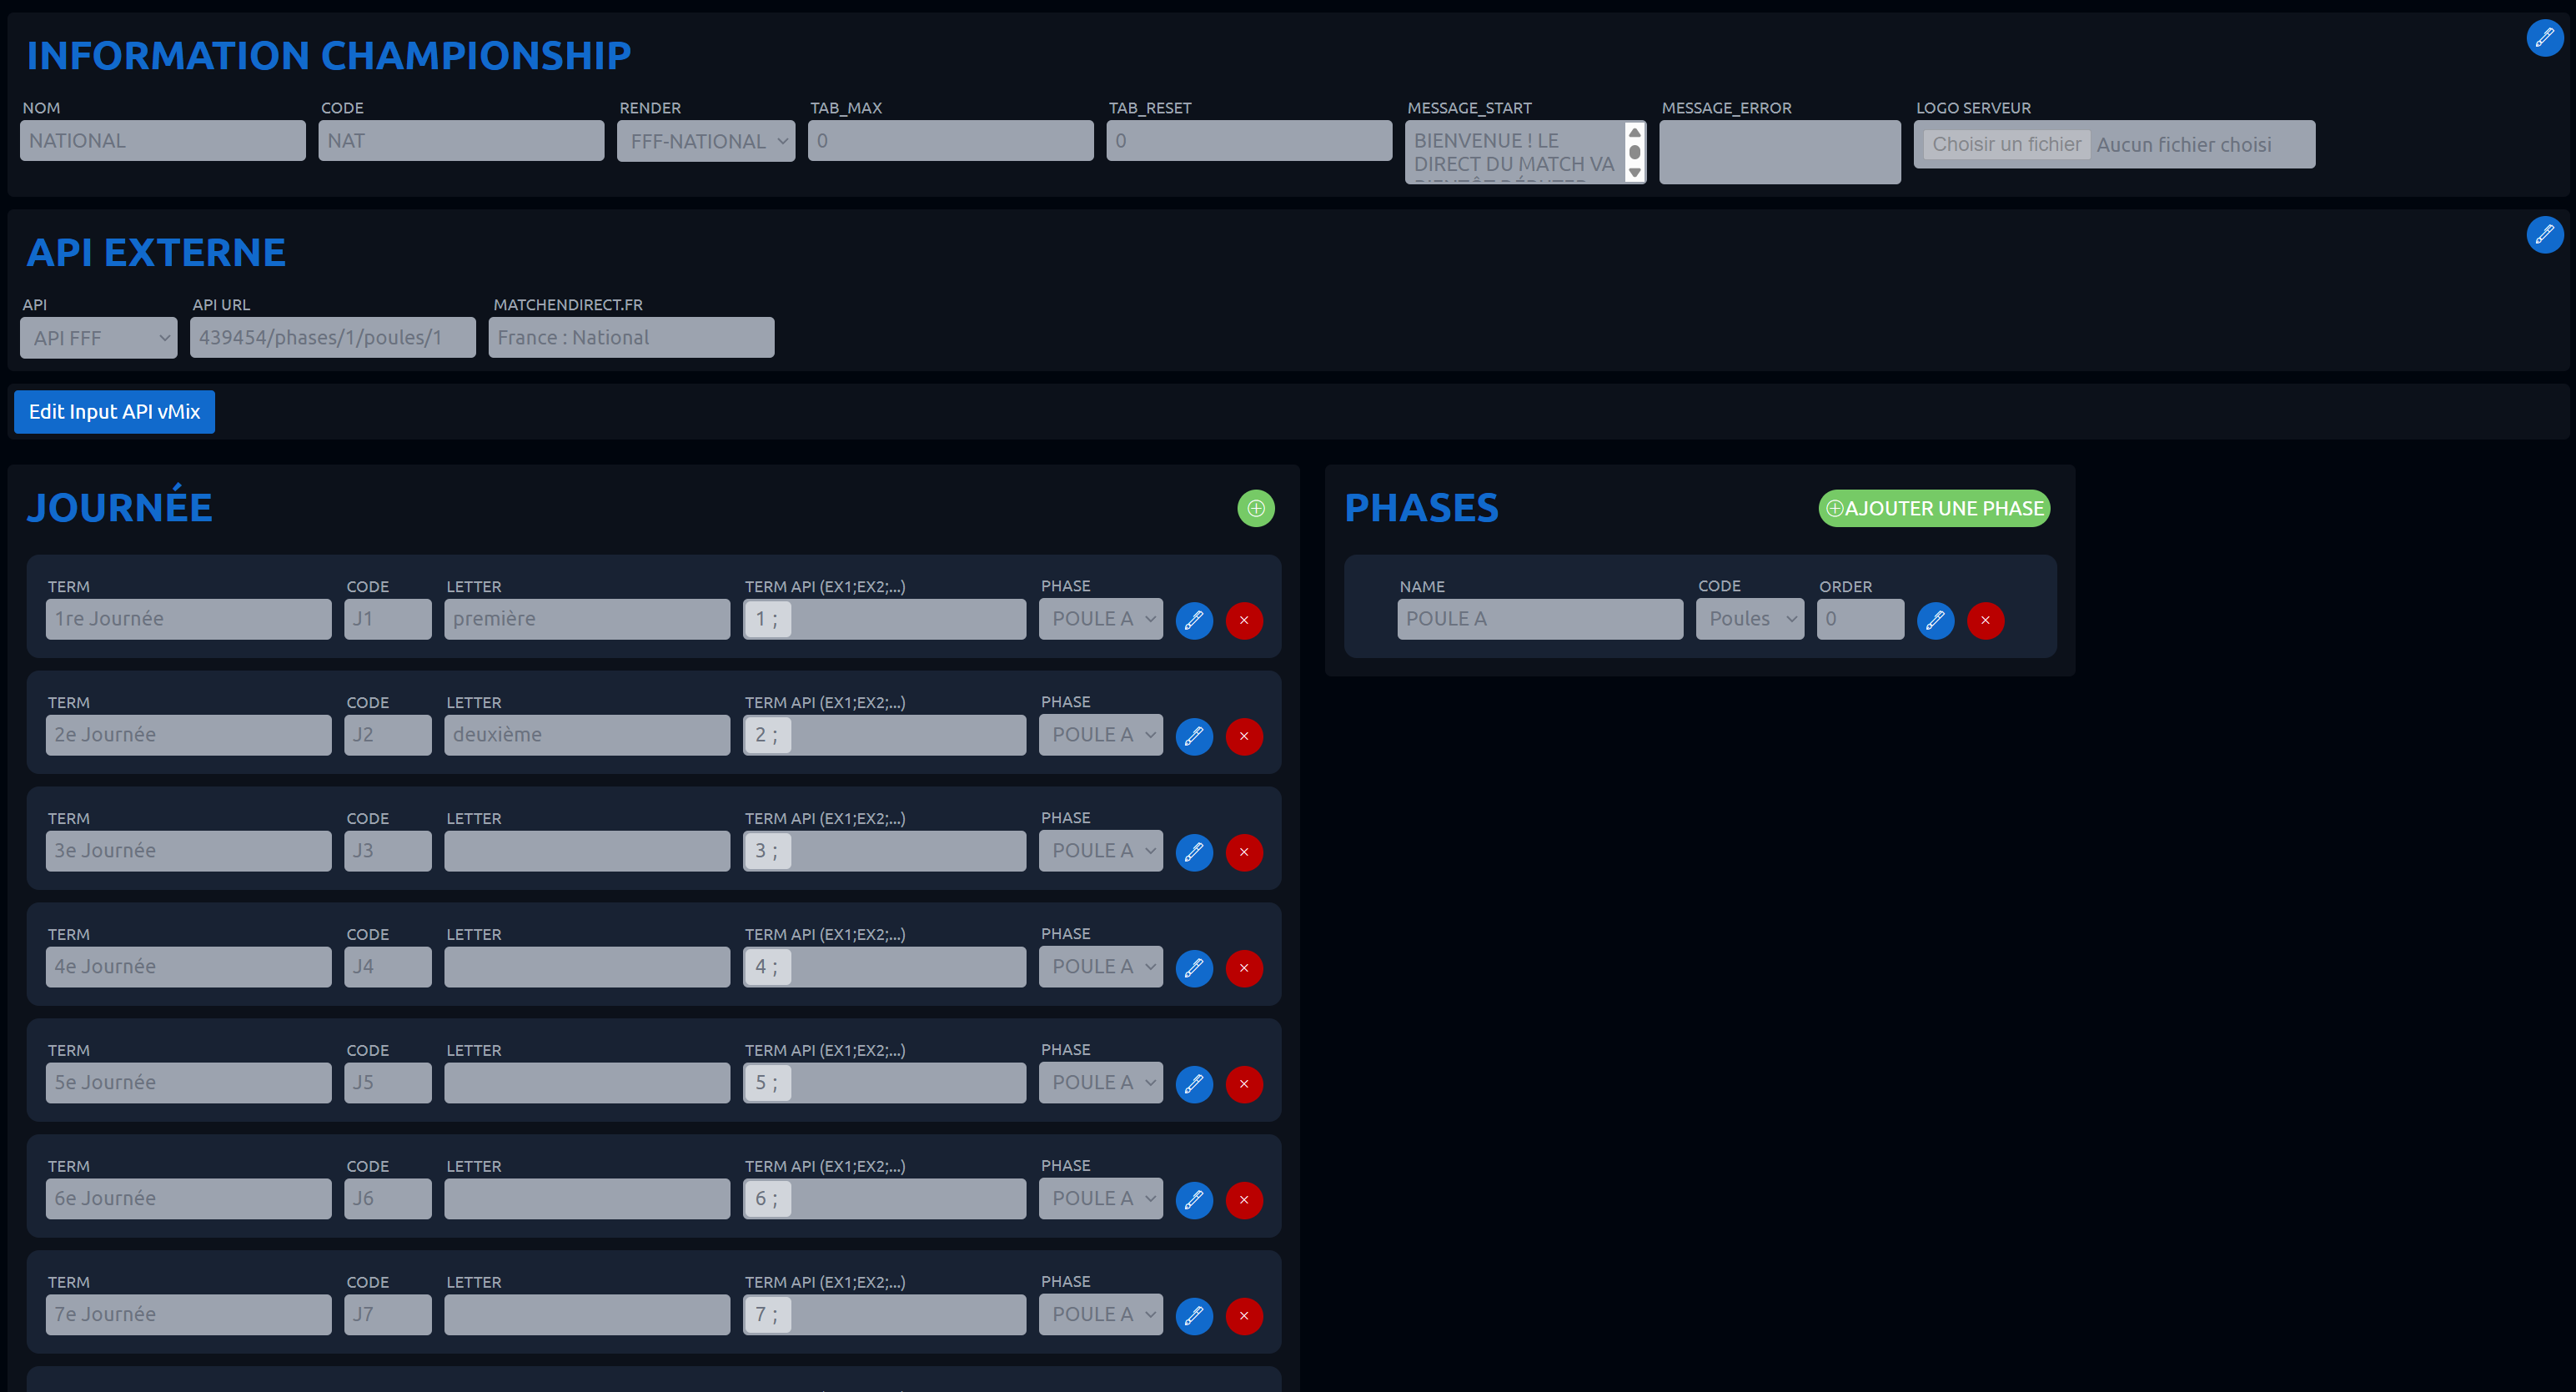Open PHASE dropdown for 7e Journée
The width and height of the screenshot is (2576, 1392).
pos(1101,1315)
